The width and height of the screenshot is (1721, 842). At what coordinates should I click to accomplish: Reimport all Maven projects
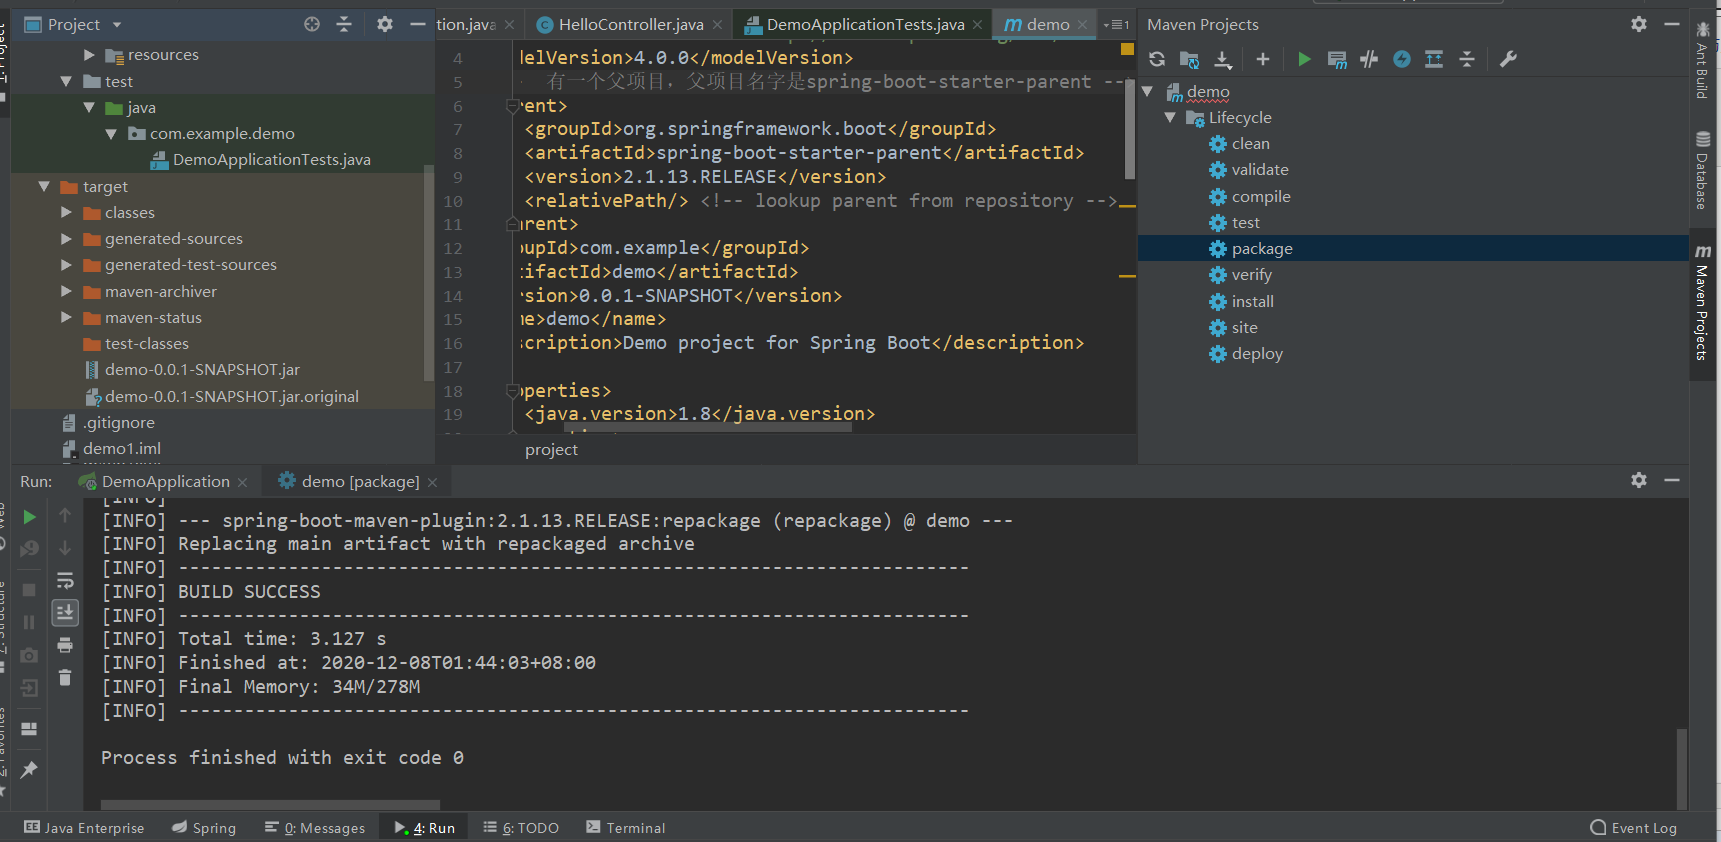1157,60
